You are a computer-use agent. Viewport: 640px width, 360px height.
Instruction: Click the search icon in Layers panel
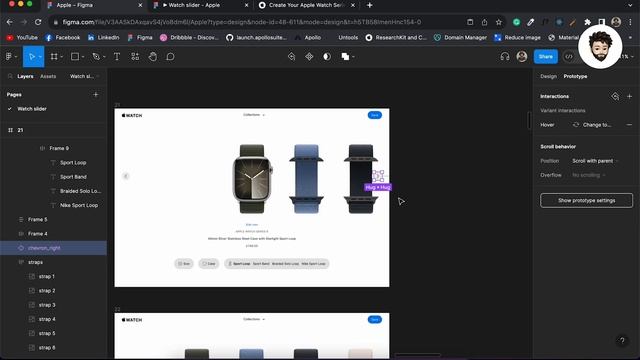pyautogui.click(x=10, y=76)
